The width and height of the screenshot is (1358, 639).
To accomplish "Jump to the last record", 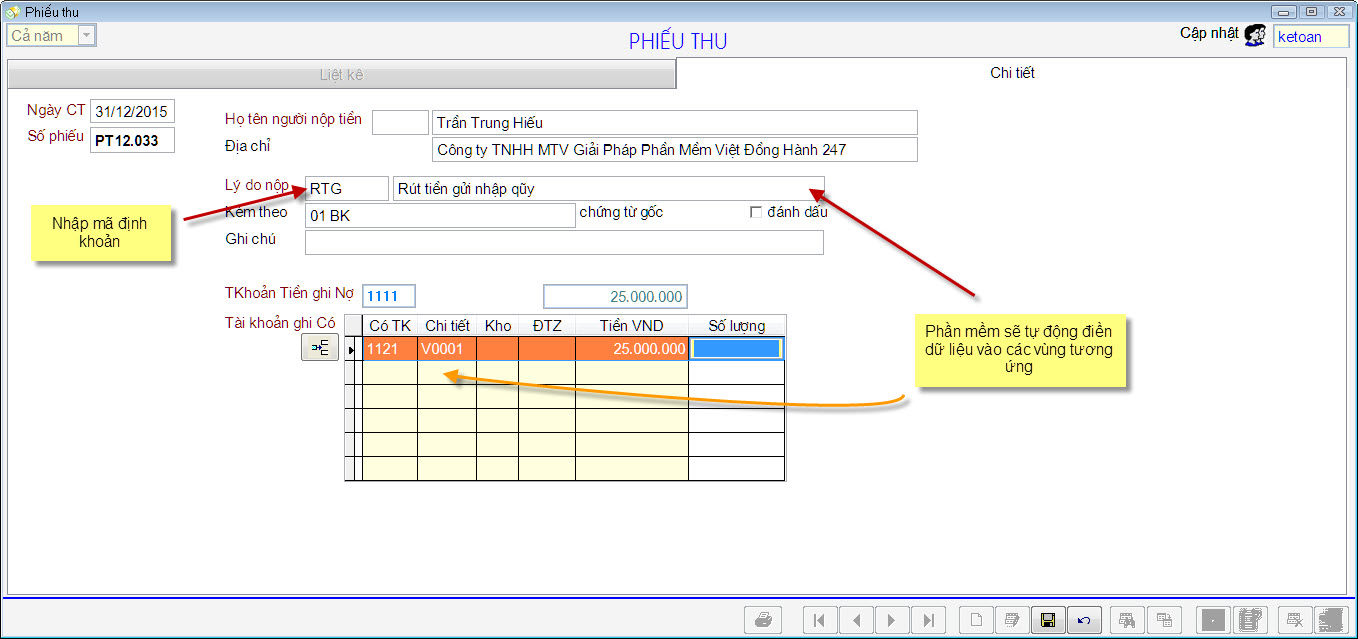I will [x=929, y=621].
